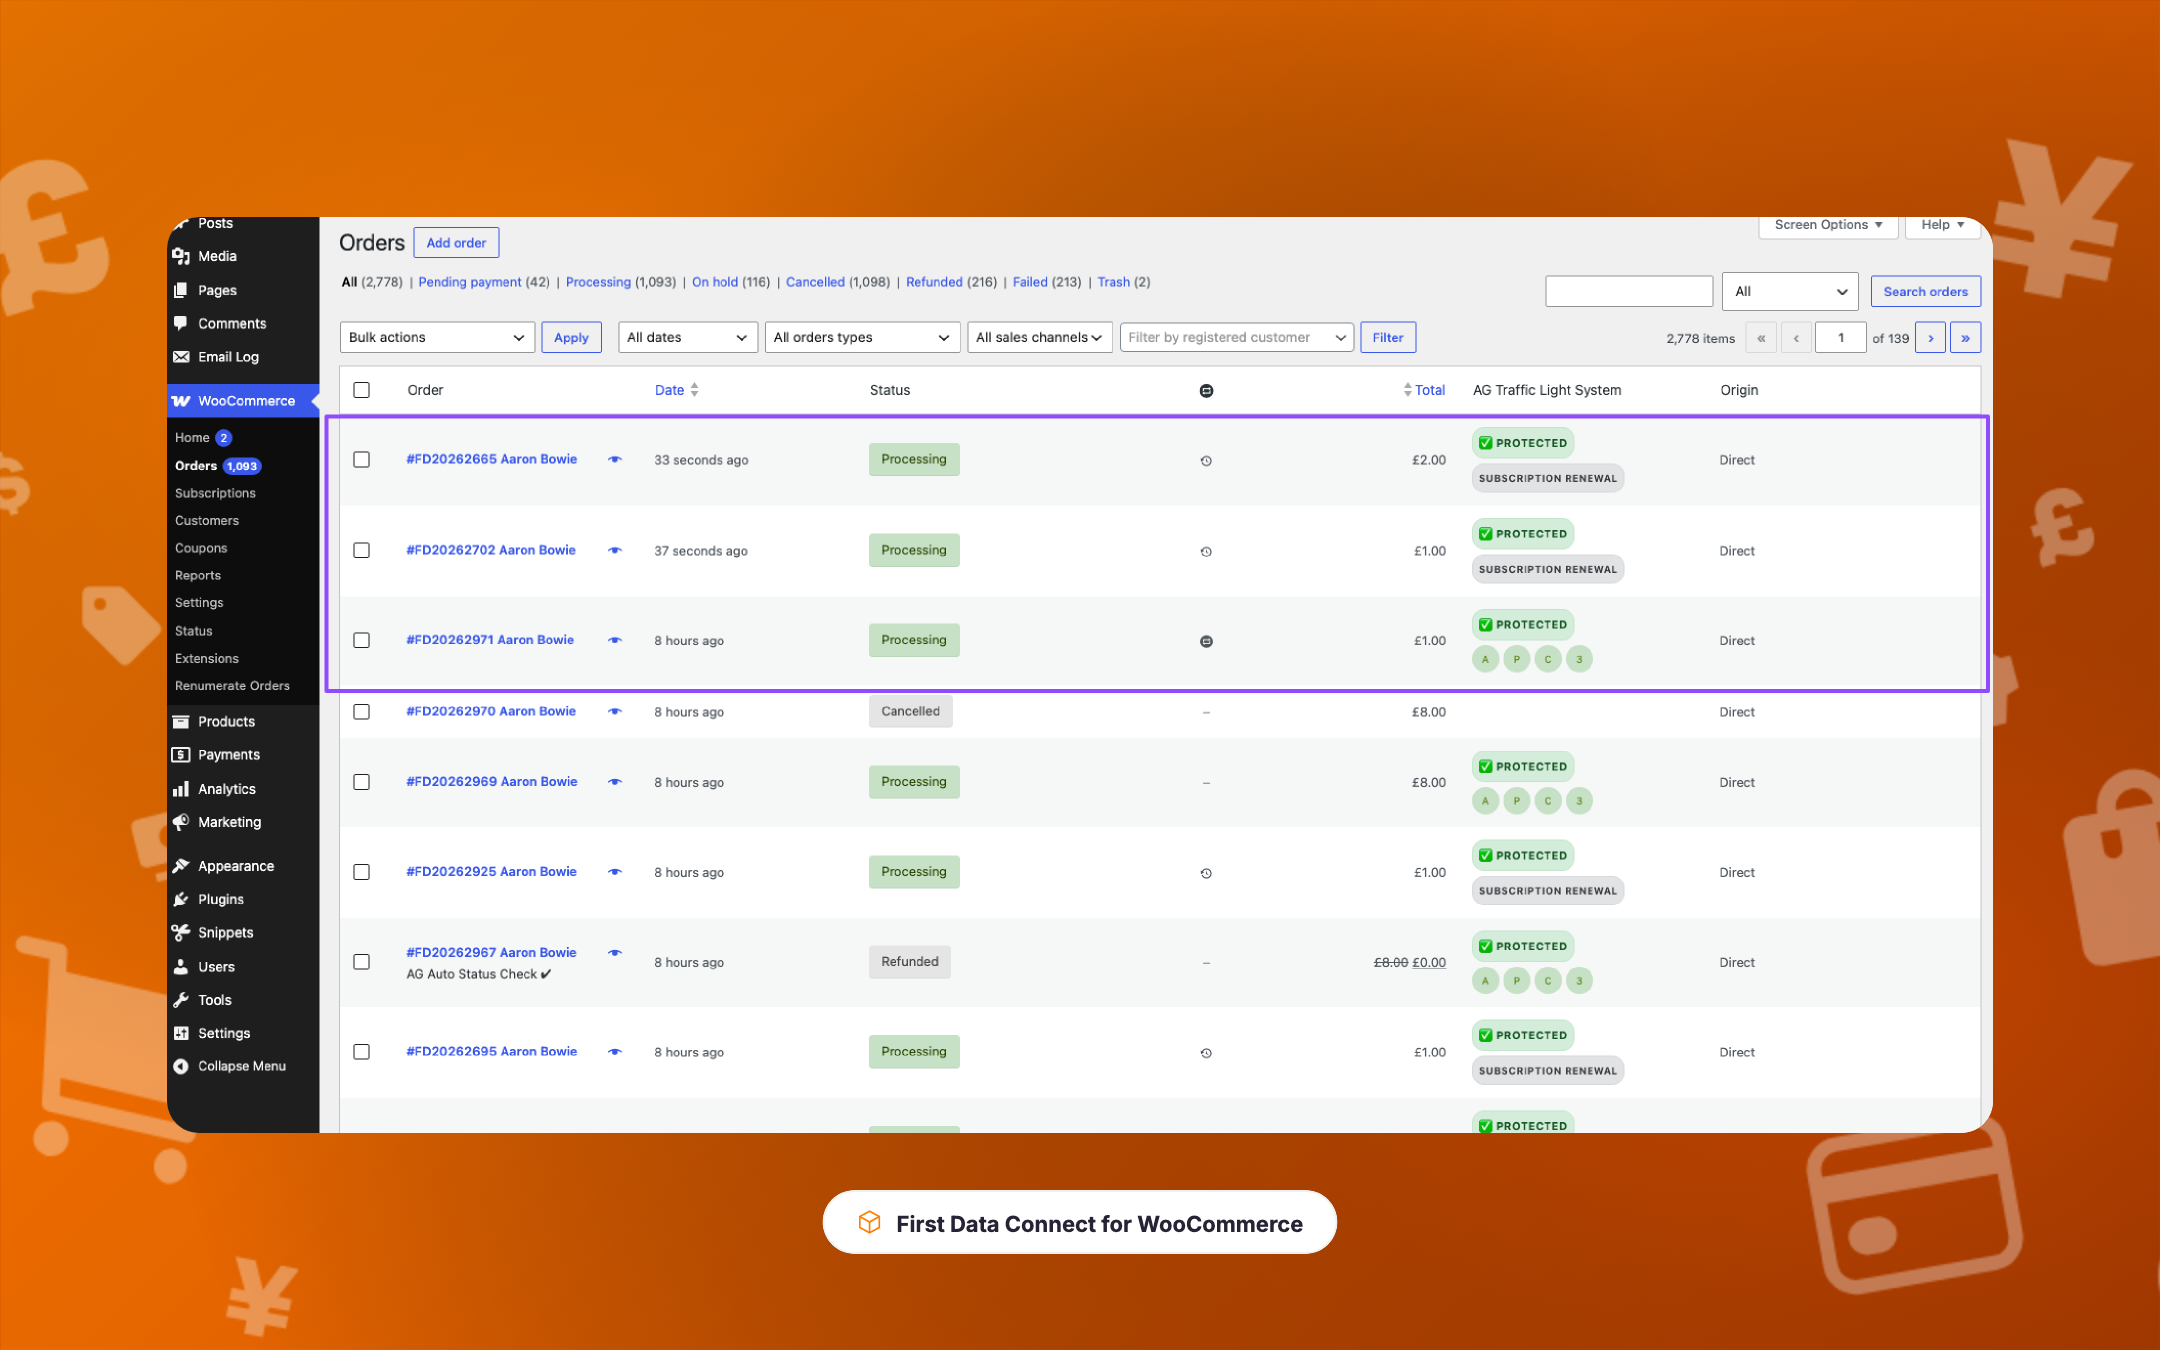Click the notes icon for order #FD20262971
Viewport: 2160px width, 1350px height.
1206,641
